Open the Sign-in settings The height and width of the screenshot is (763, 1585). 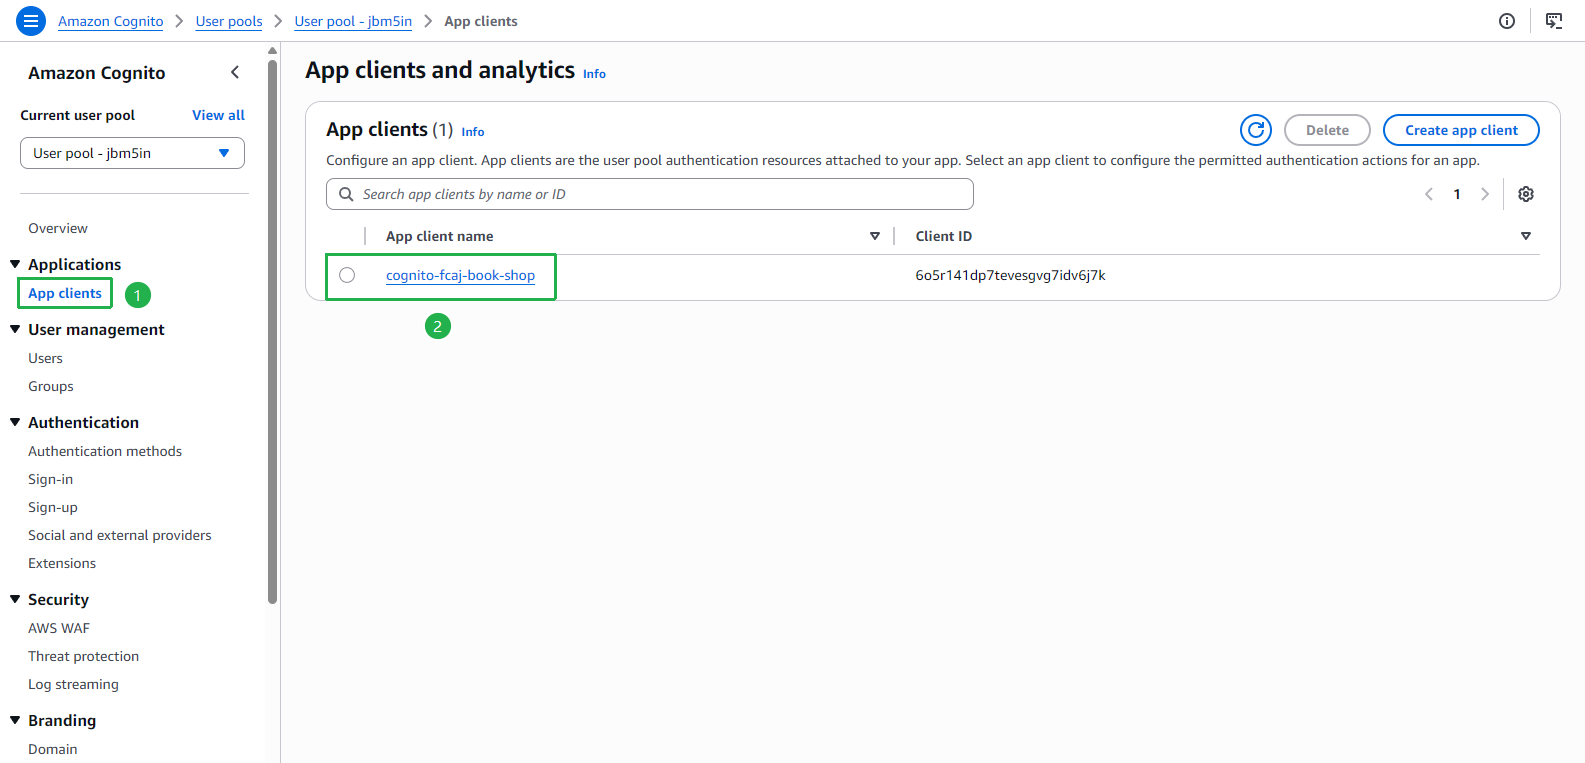[51, 479]
